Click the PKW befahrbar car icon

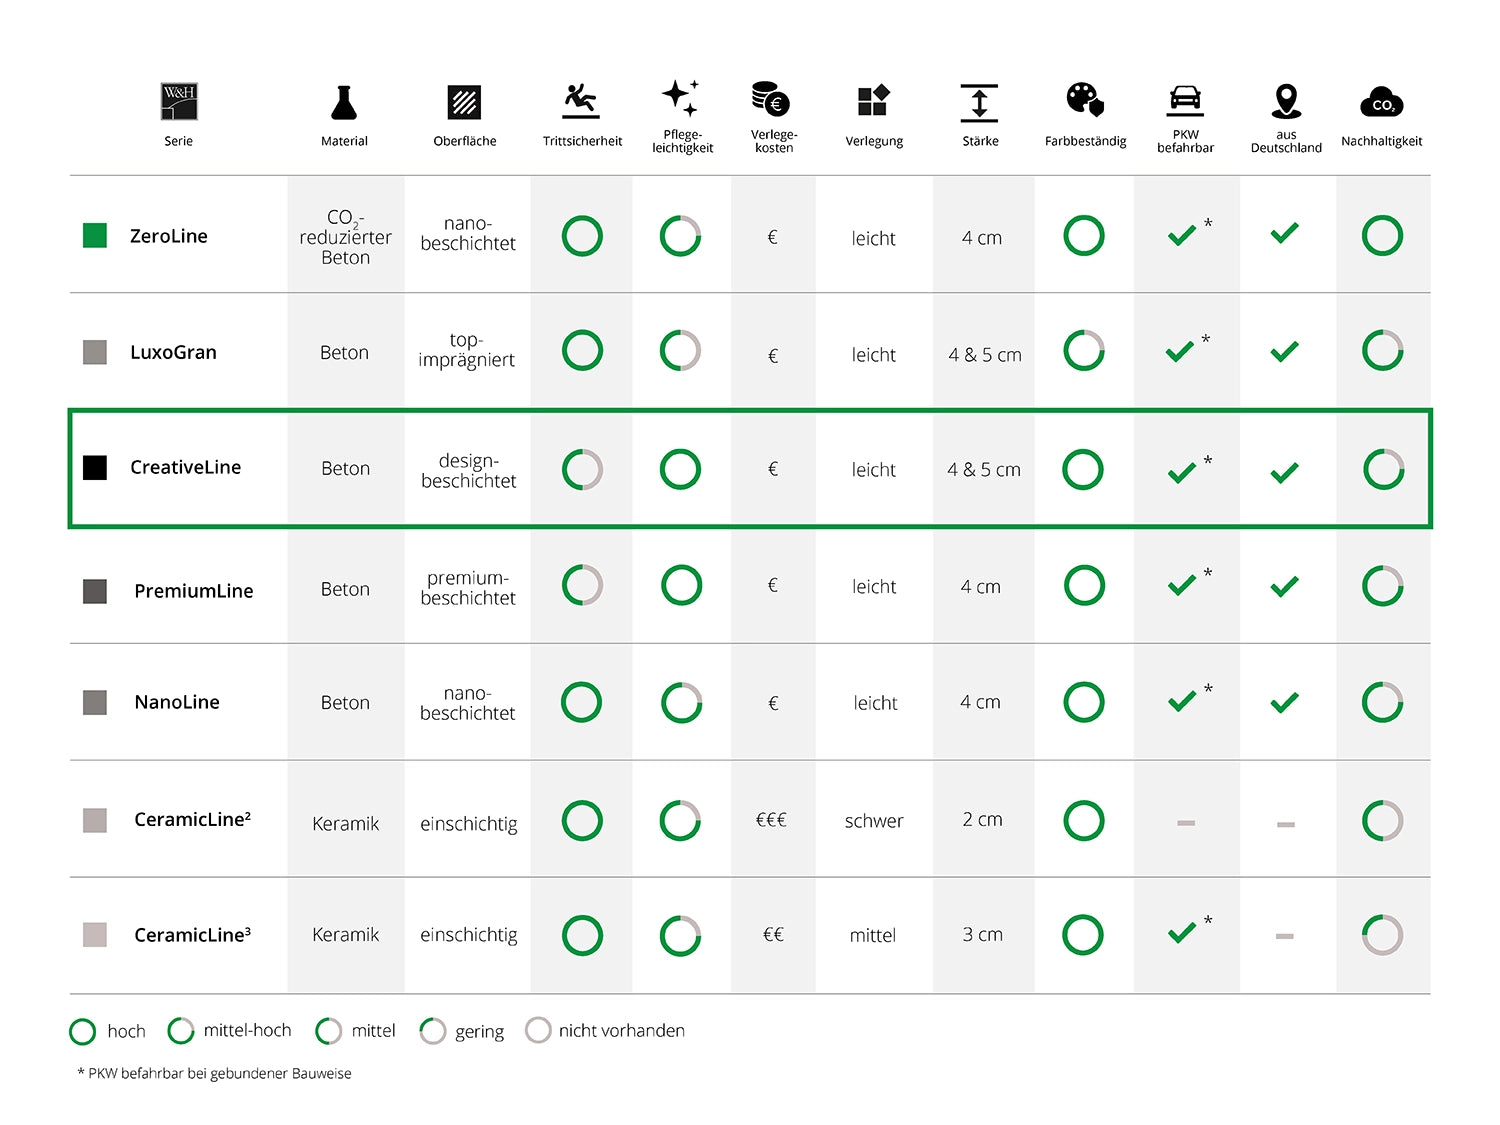(x=1185, y=99)
